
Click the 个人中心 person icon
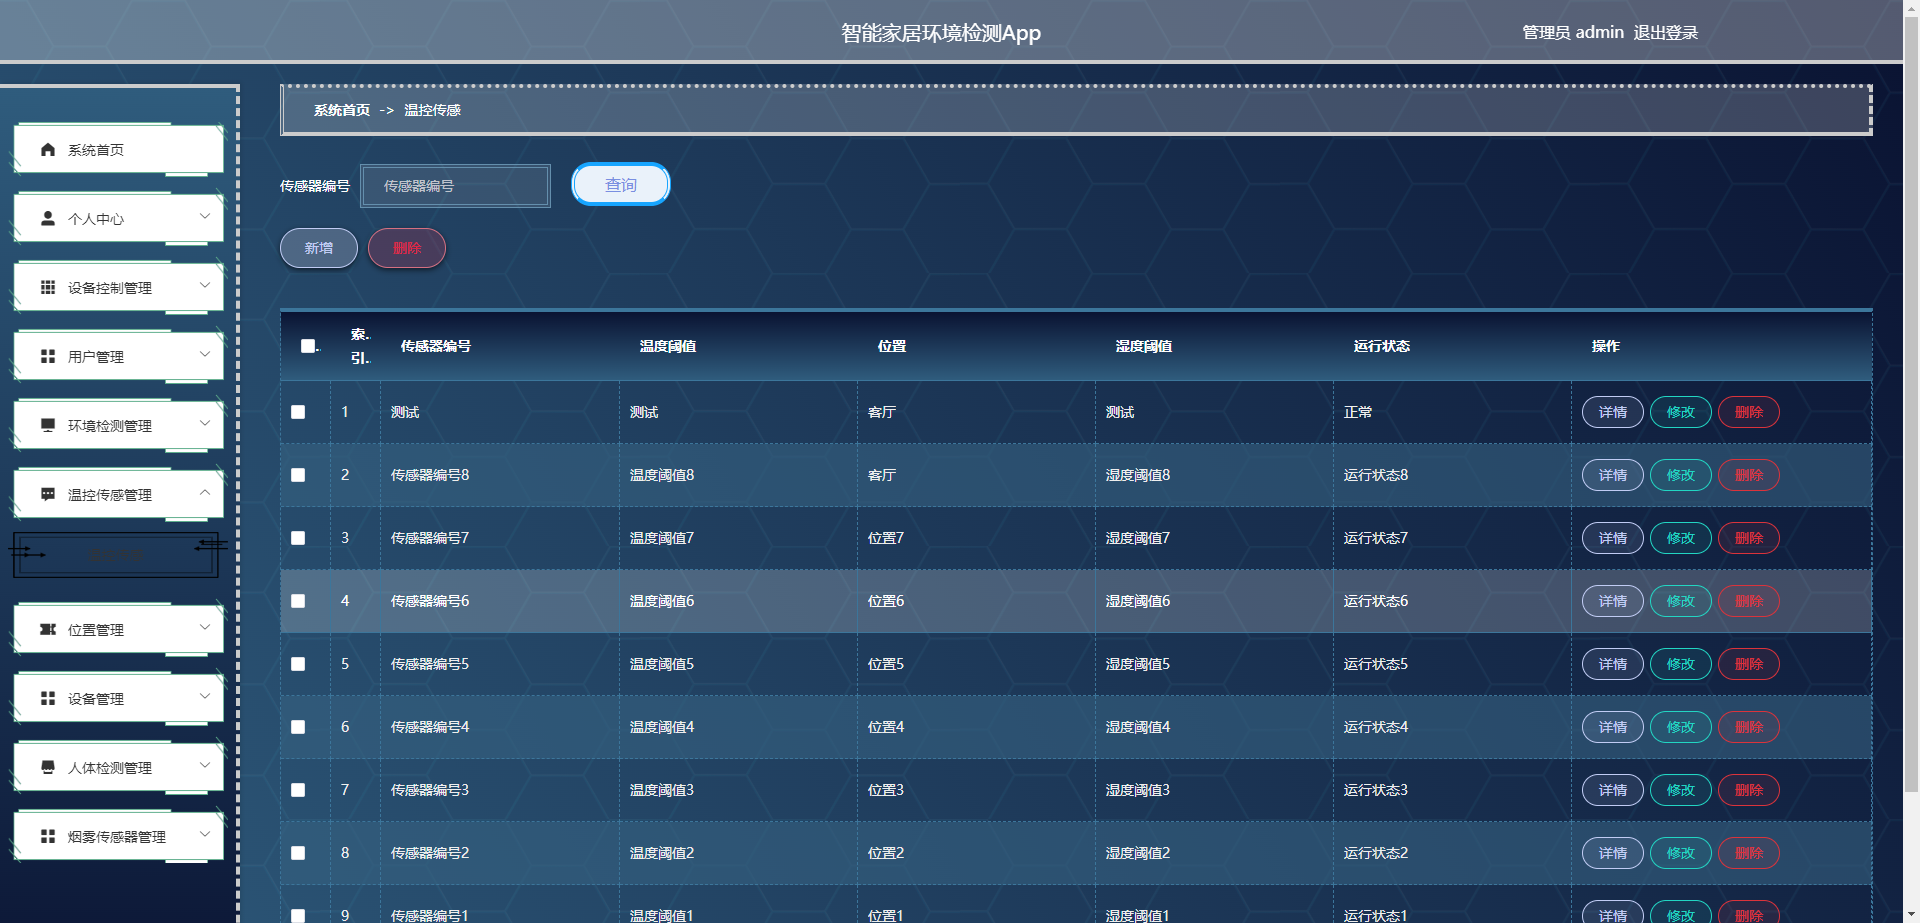tap(46, 218)
